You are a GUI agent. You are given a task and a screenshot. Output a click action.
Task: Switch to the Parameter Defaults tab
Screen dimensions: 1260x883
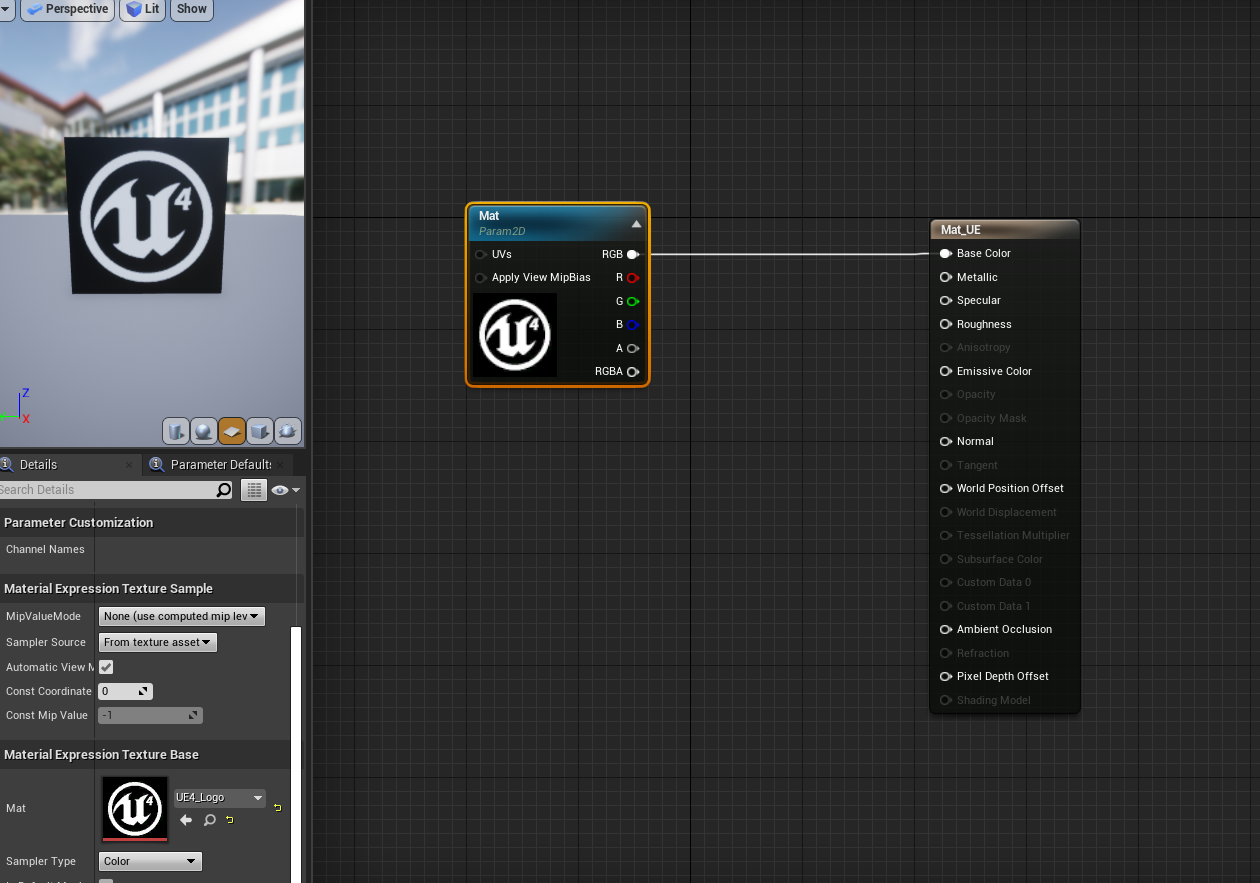[218, 464]
